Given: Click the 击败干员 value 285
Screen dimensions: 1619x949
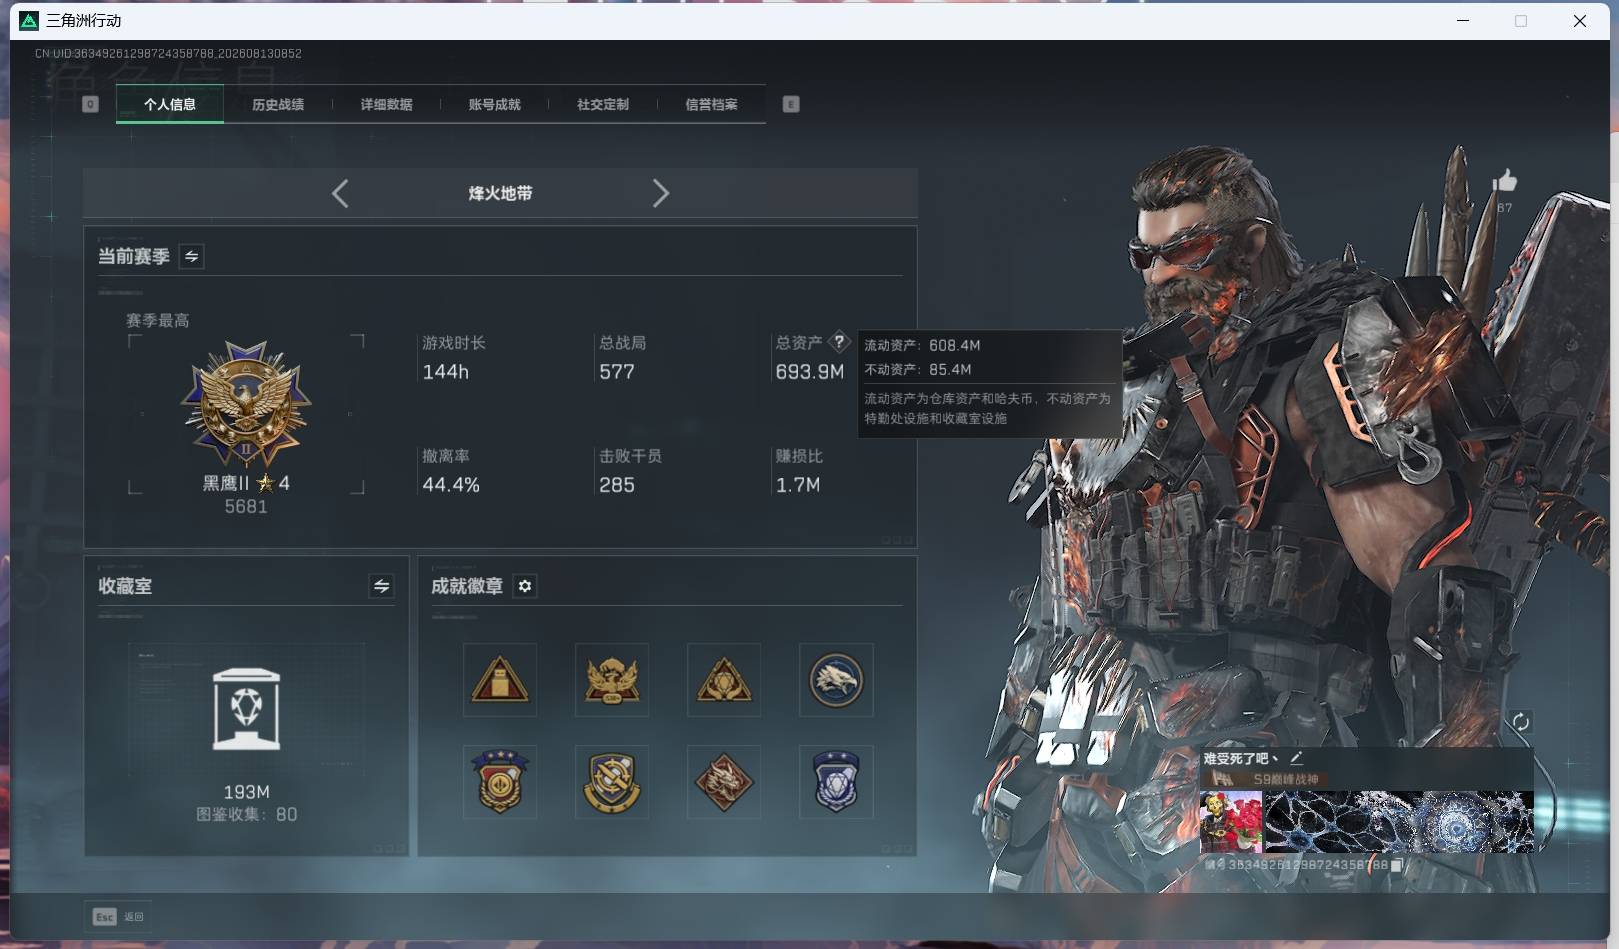Looking at the screenshot, I should [x=617, y=485].
